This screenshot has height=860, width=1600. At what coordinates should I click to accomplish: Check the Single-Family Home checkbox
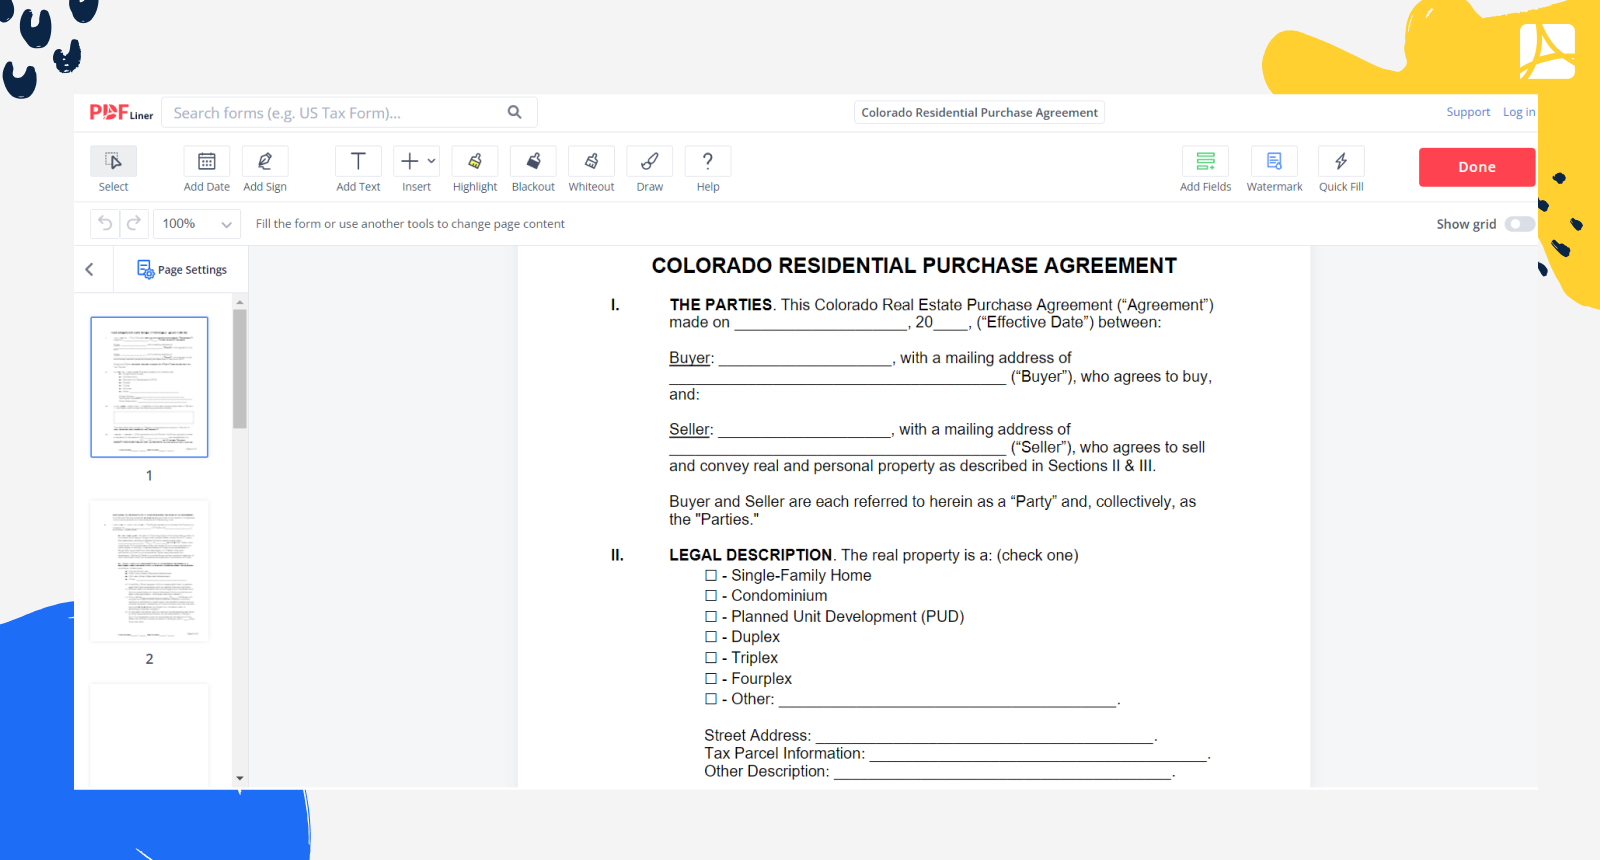tap(711, 575)
